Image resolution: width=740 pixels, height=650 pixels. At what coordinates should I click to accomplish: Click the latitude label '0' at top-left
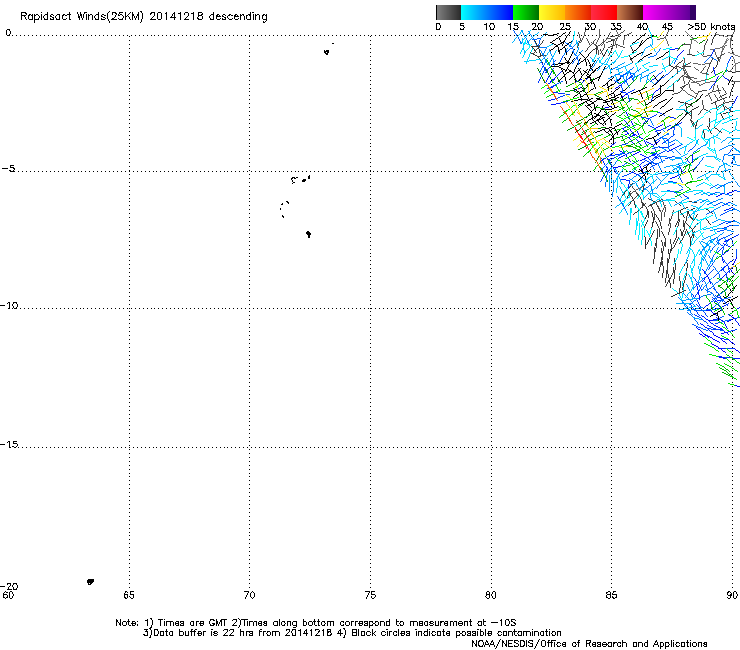pos(8,33)
